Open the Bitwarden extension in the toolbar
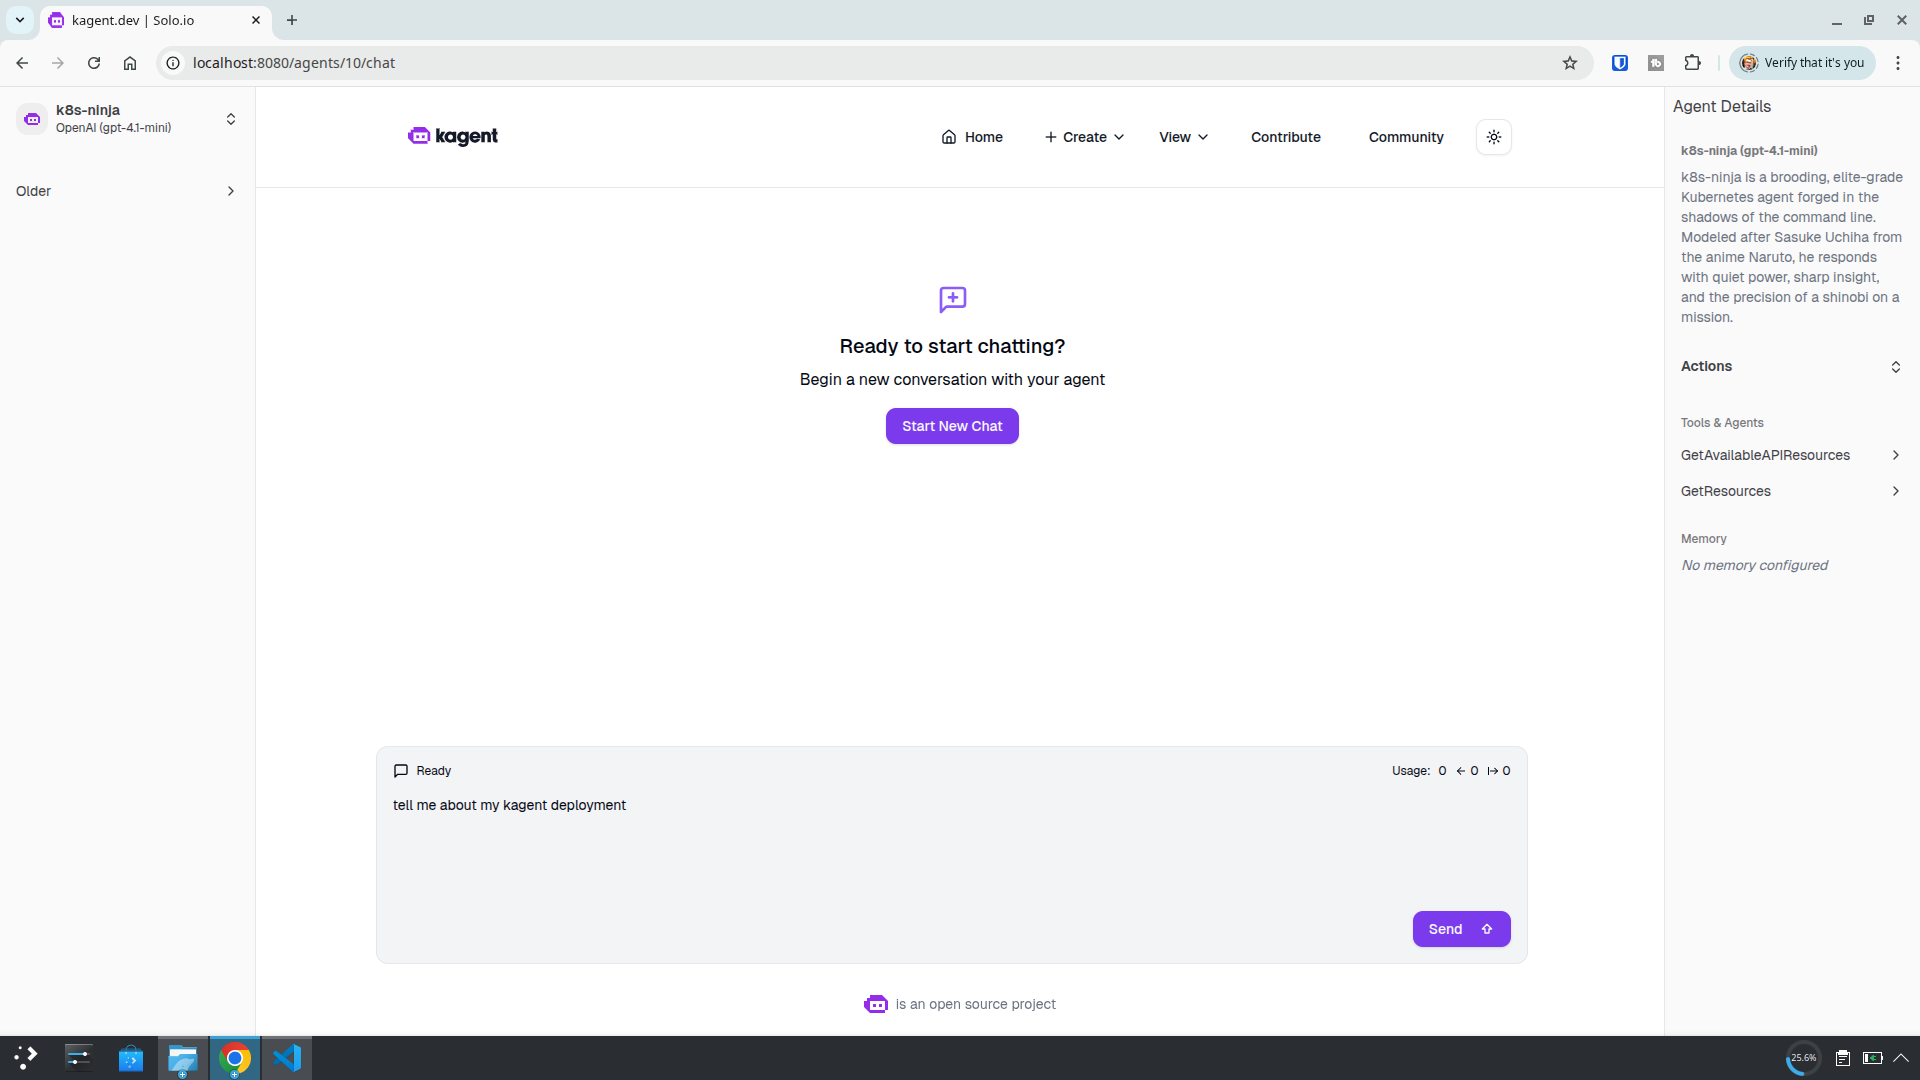This screenshot has width=1920, height=1080. coord(1619,62)
